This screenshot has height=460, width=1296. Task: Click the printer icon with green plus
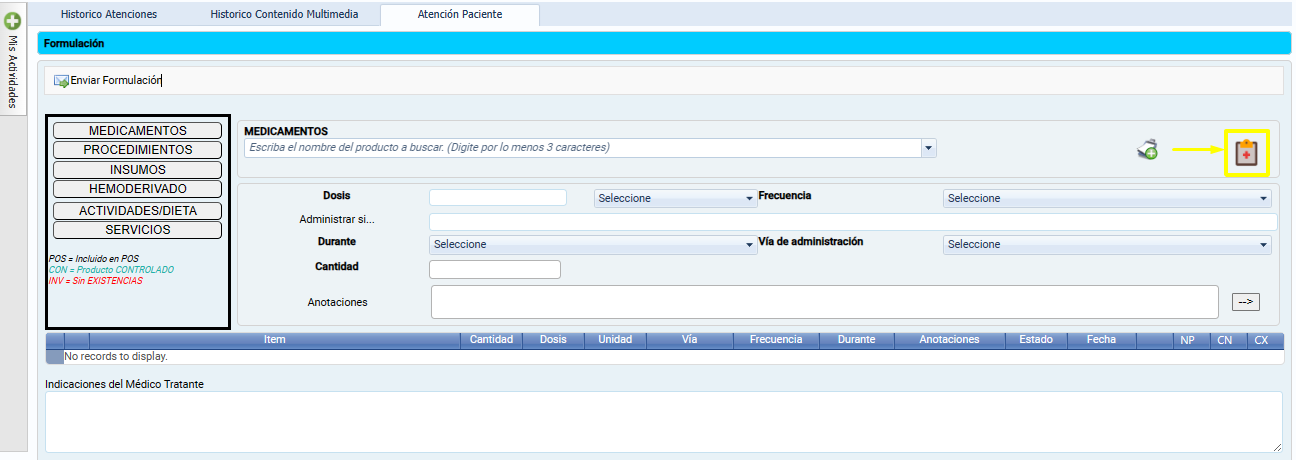pyautogui.click(x=1147, y=150)
